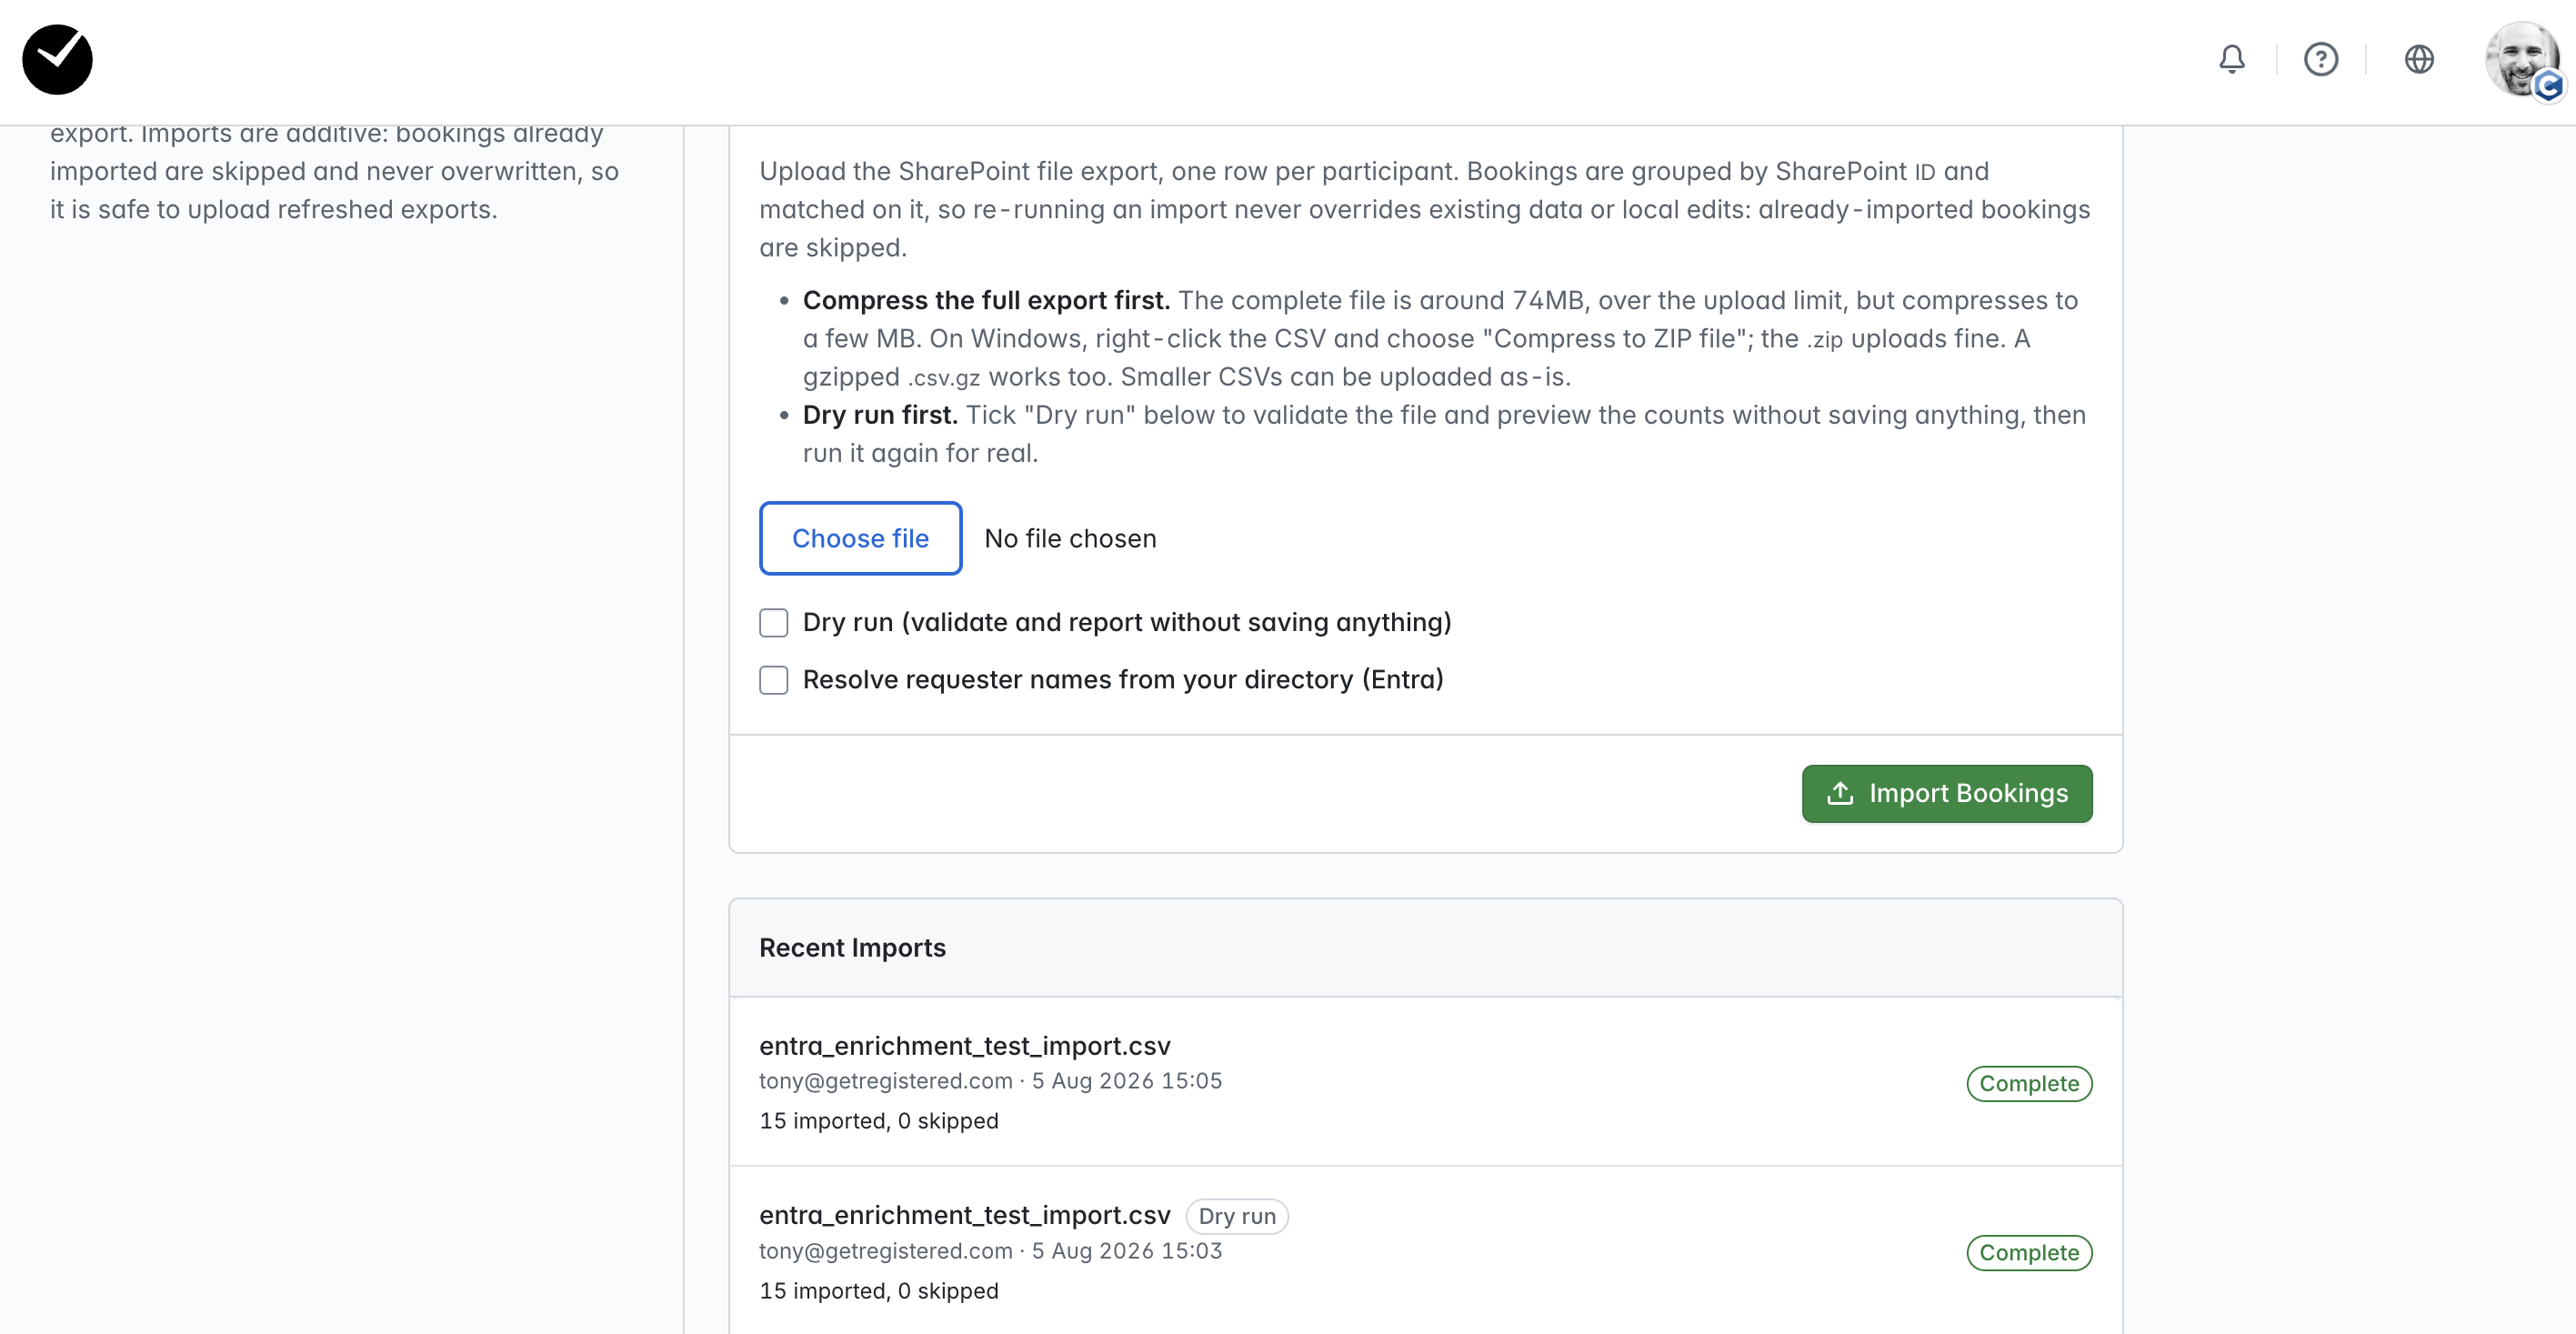Viewport: 2576px width, 1334px height.
Task: Click the Import Bookings button
Action: coord(1946,793)
